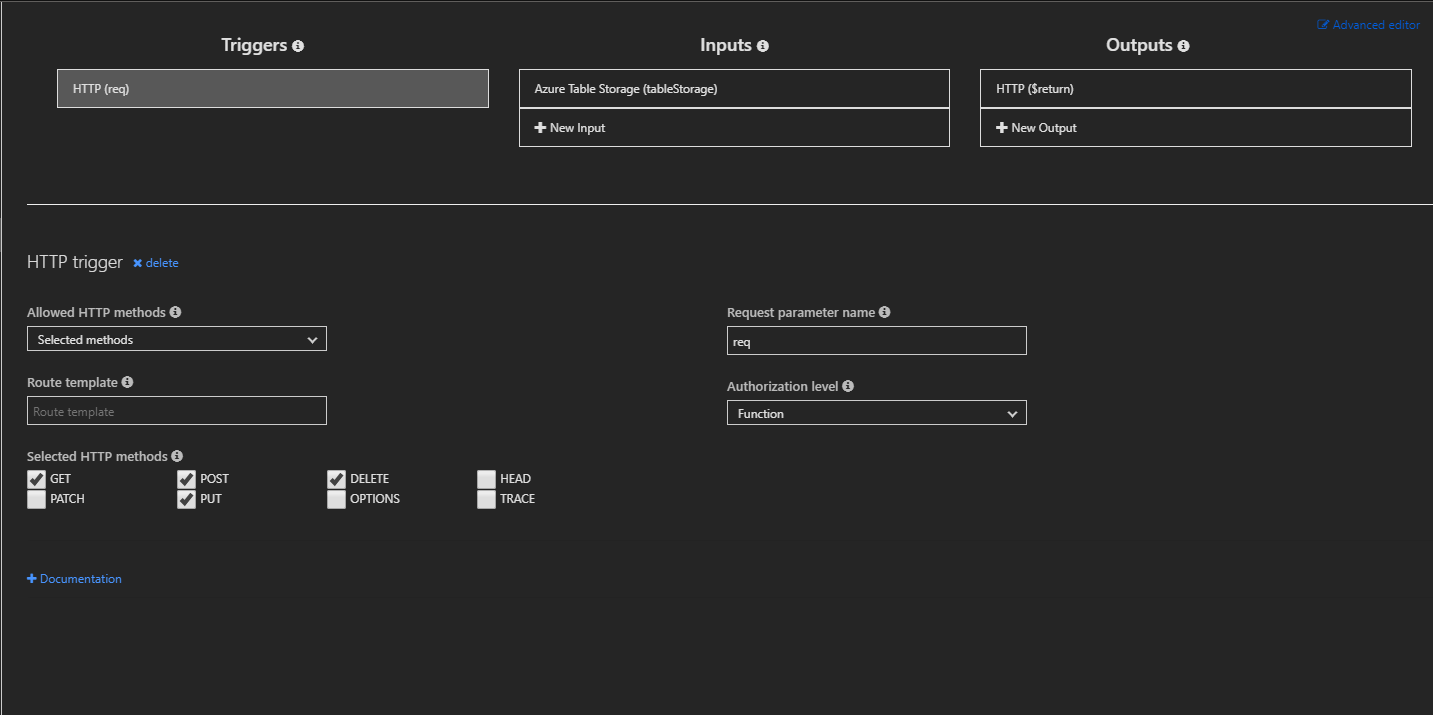Uncheck the GET method checkbox
Viewport: 1433px width, 715px height.
[37, 478]
